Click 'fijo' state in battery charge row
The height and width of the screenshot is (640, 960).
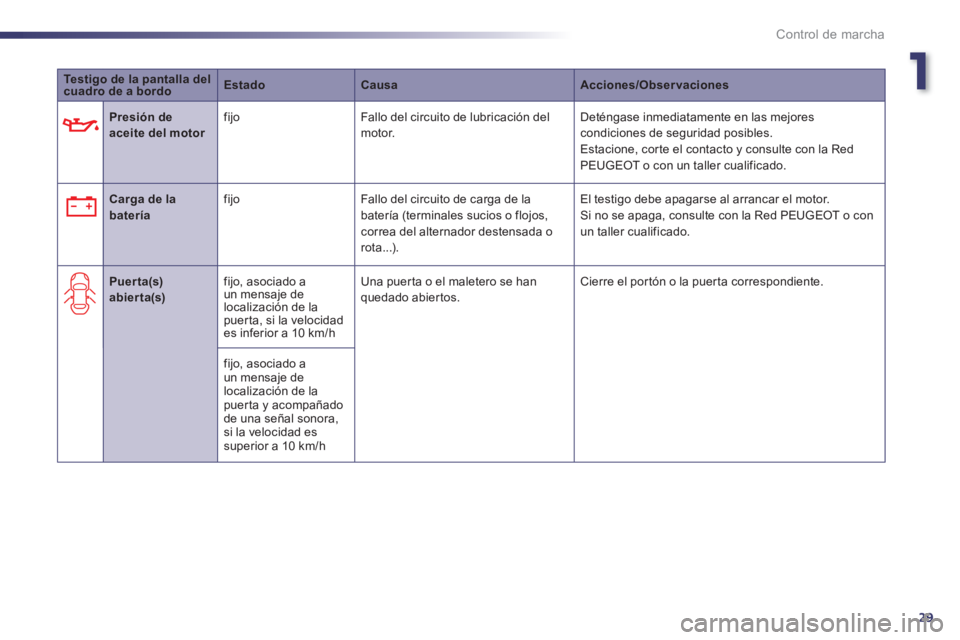(x=231, y=199)
